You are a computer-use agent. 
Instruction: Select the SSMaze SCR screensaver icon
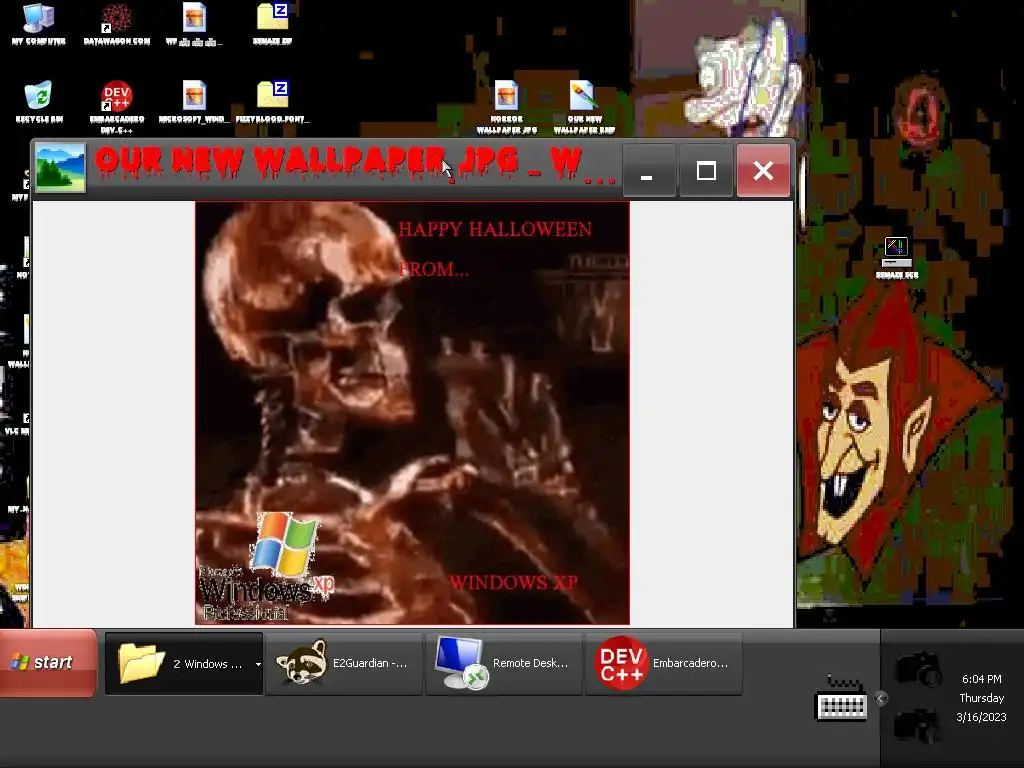[897, 258]
